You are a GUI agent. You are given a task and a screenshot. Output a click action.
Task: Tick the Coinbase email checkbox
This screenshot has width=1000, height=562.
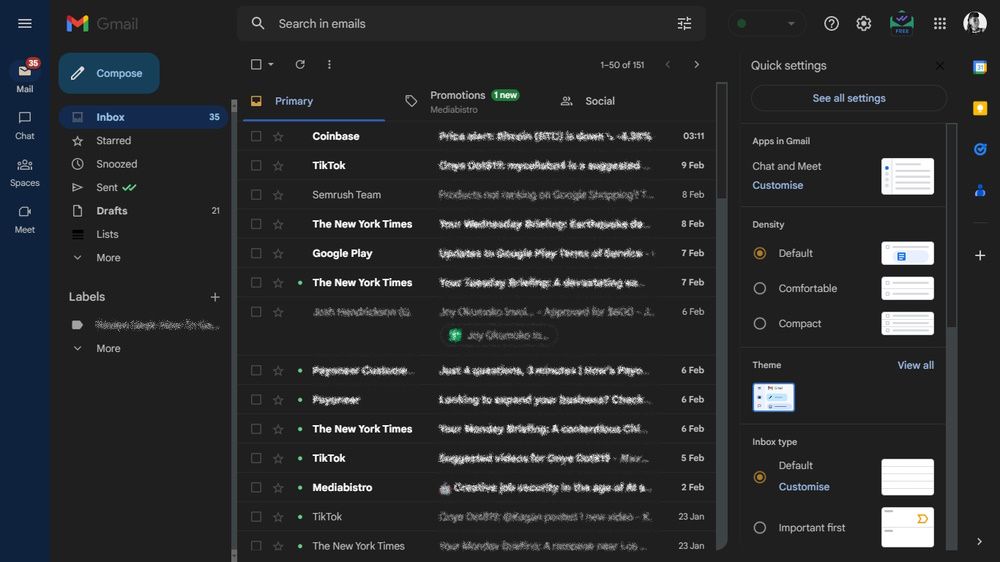(256, 137)
